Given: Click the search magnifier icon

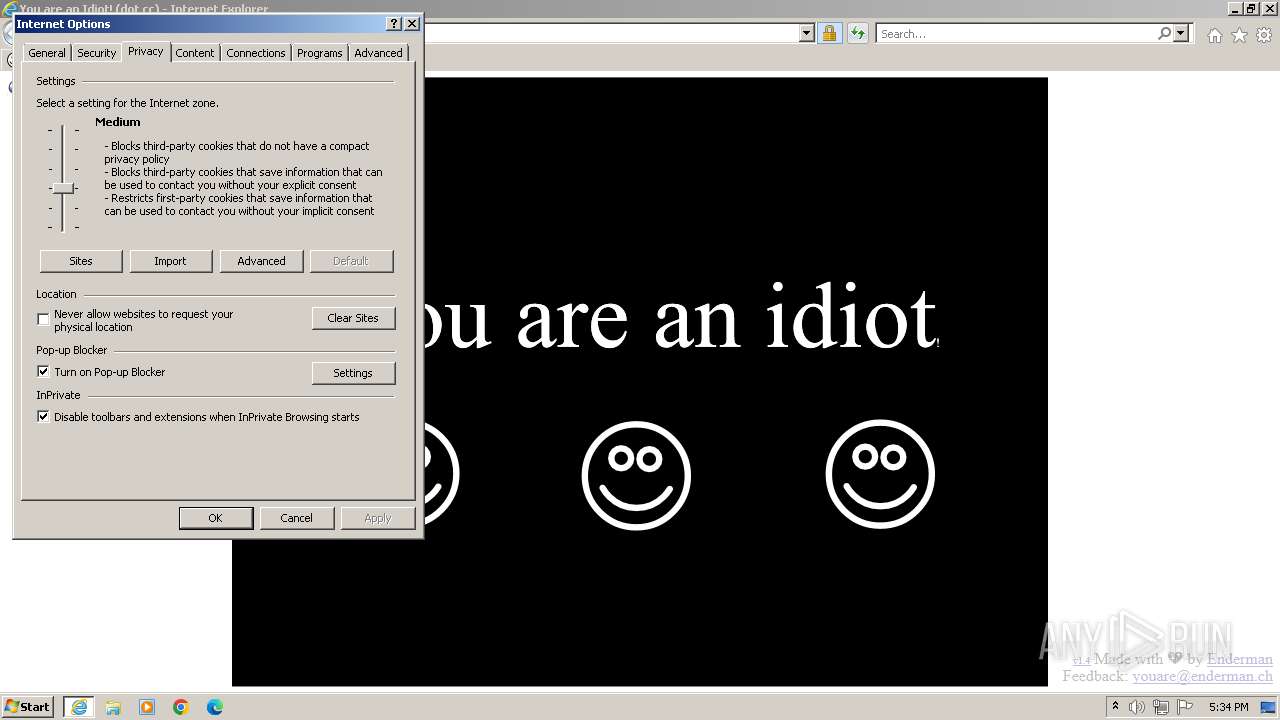Looking at the screenshot, I should coord(1164,33).
